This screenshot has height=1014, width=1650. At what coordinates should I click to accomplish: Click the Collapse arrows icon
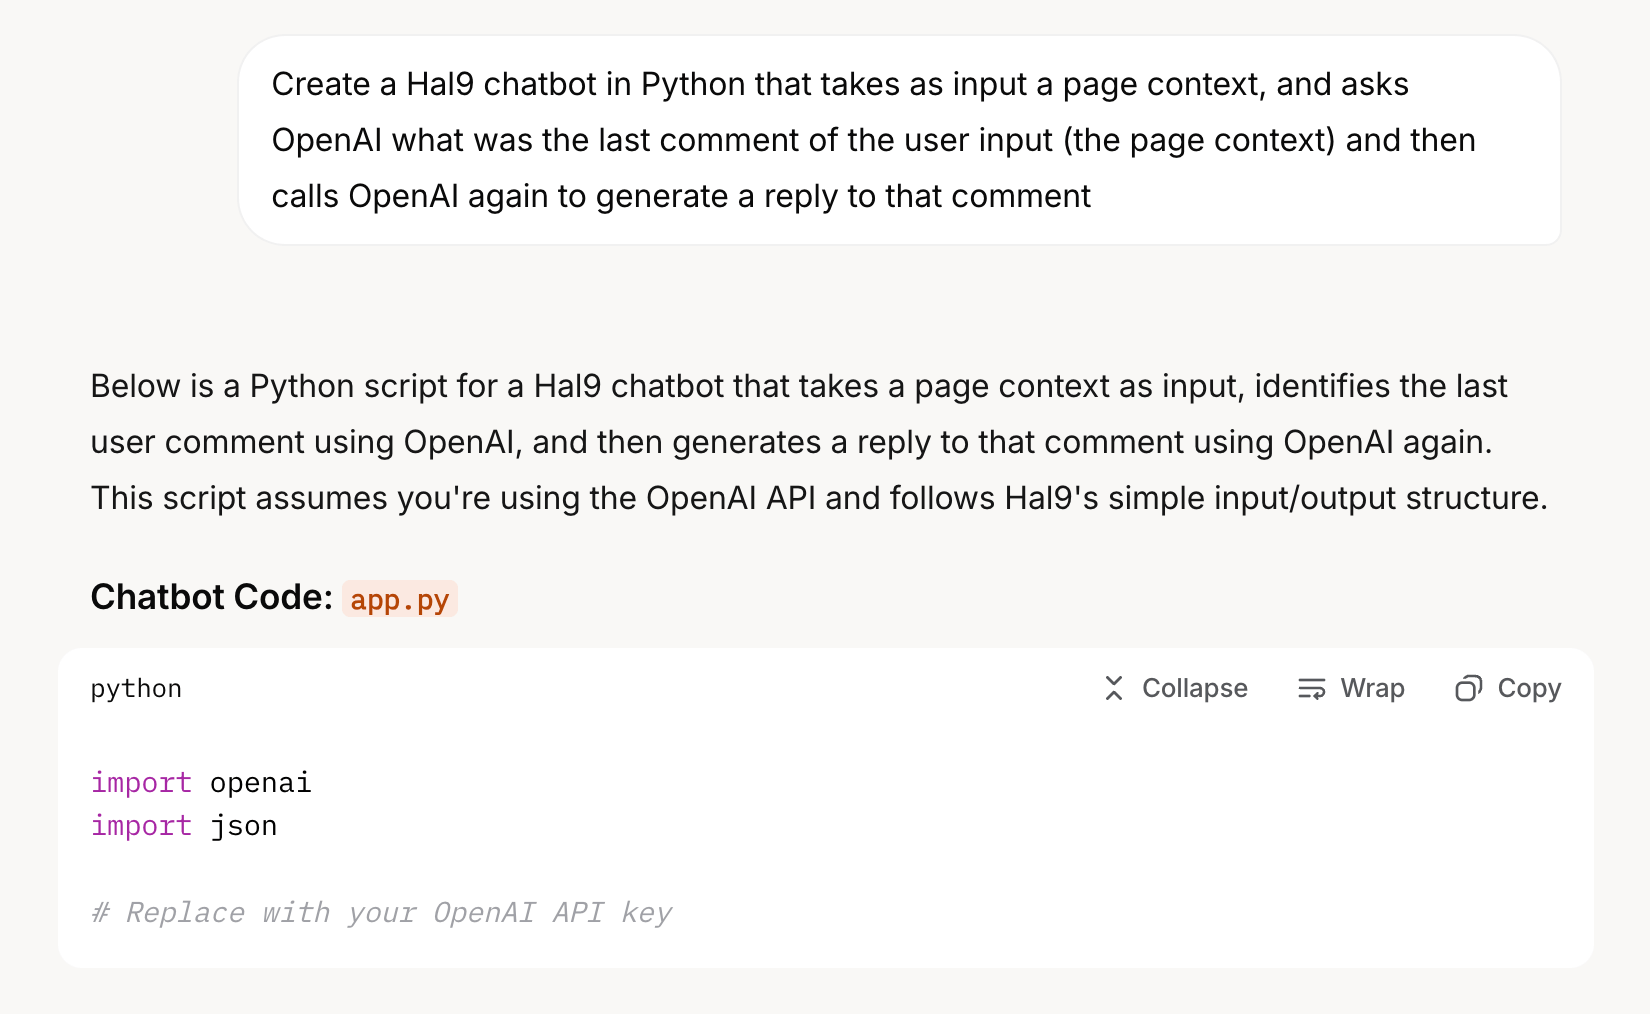pyautogui.click(x=1114, y=688)
